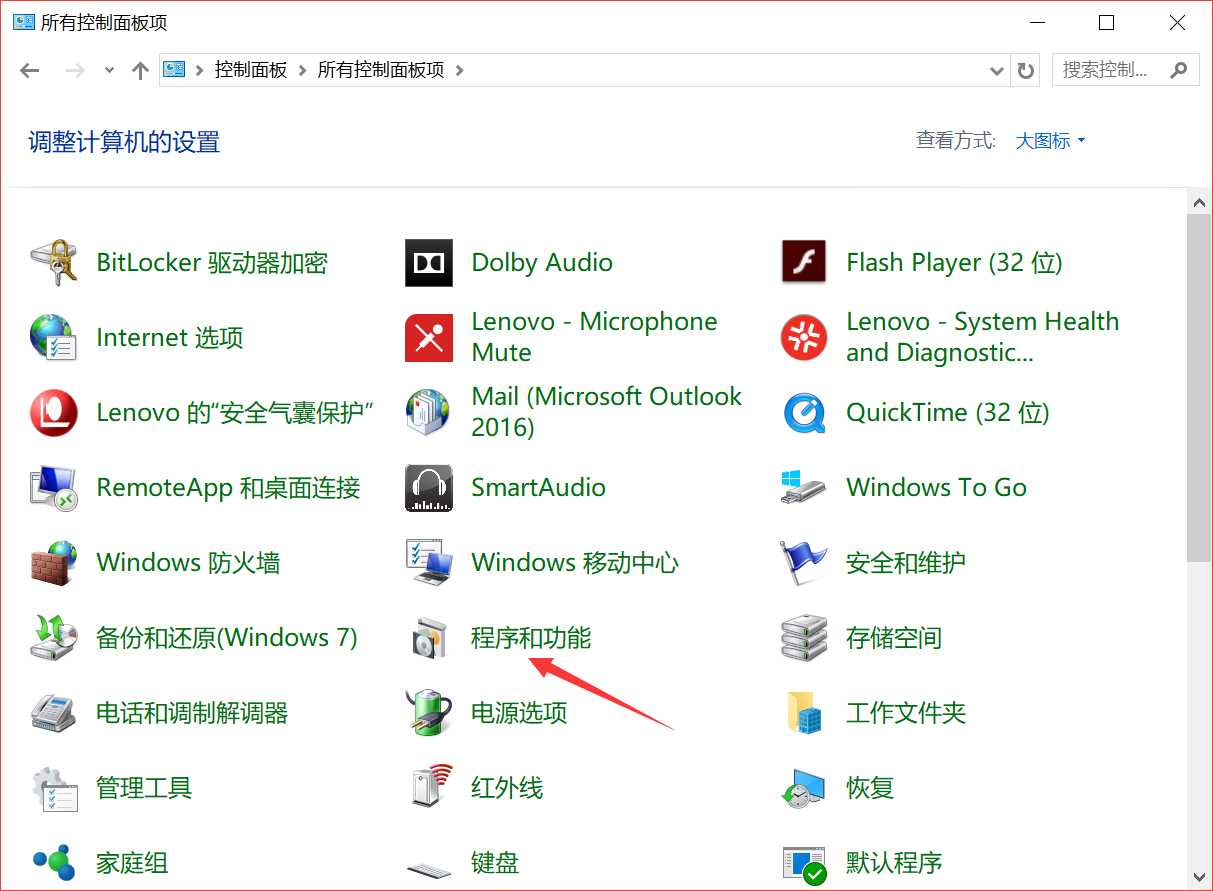The width and height of the screenshot is (1213, 891).
Task: Click the Windows To Go icon
Action: pos(804,488)
